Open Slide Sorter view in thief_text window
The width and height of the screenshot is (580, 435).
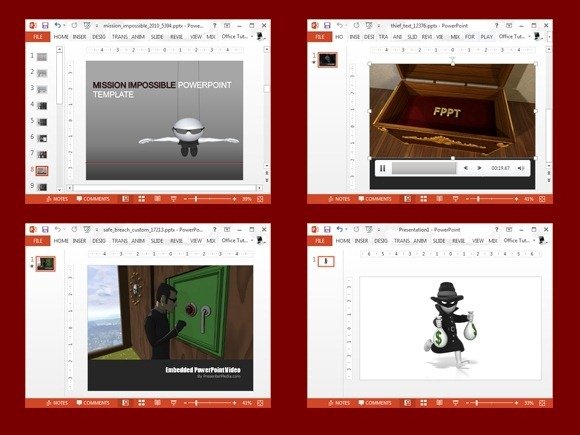(x=424, y=199)
